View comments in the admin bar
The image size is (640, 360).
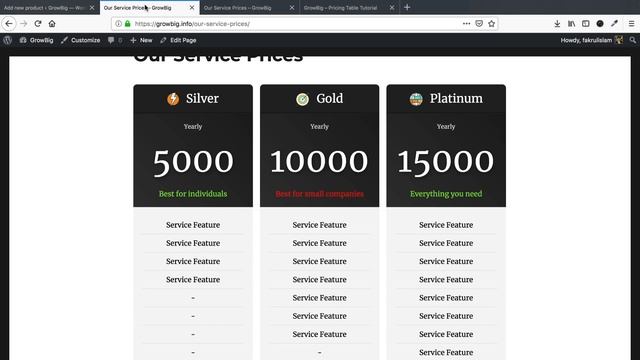[115, 40]
